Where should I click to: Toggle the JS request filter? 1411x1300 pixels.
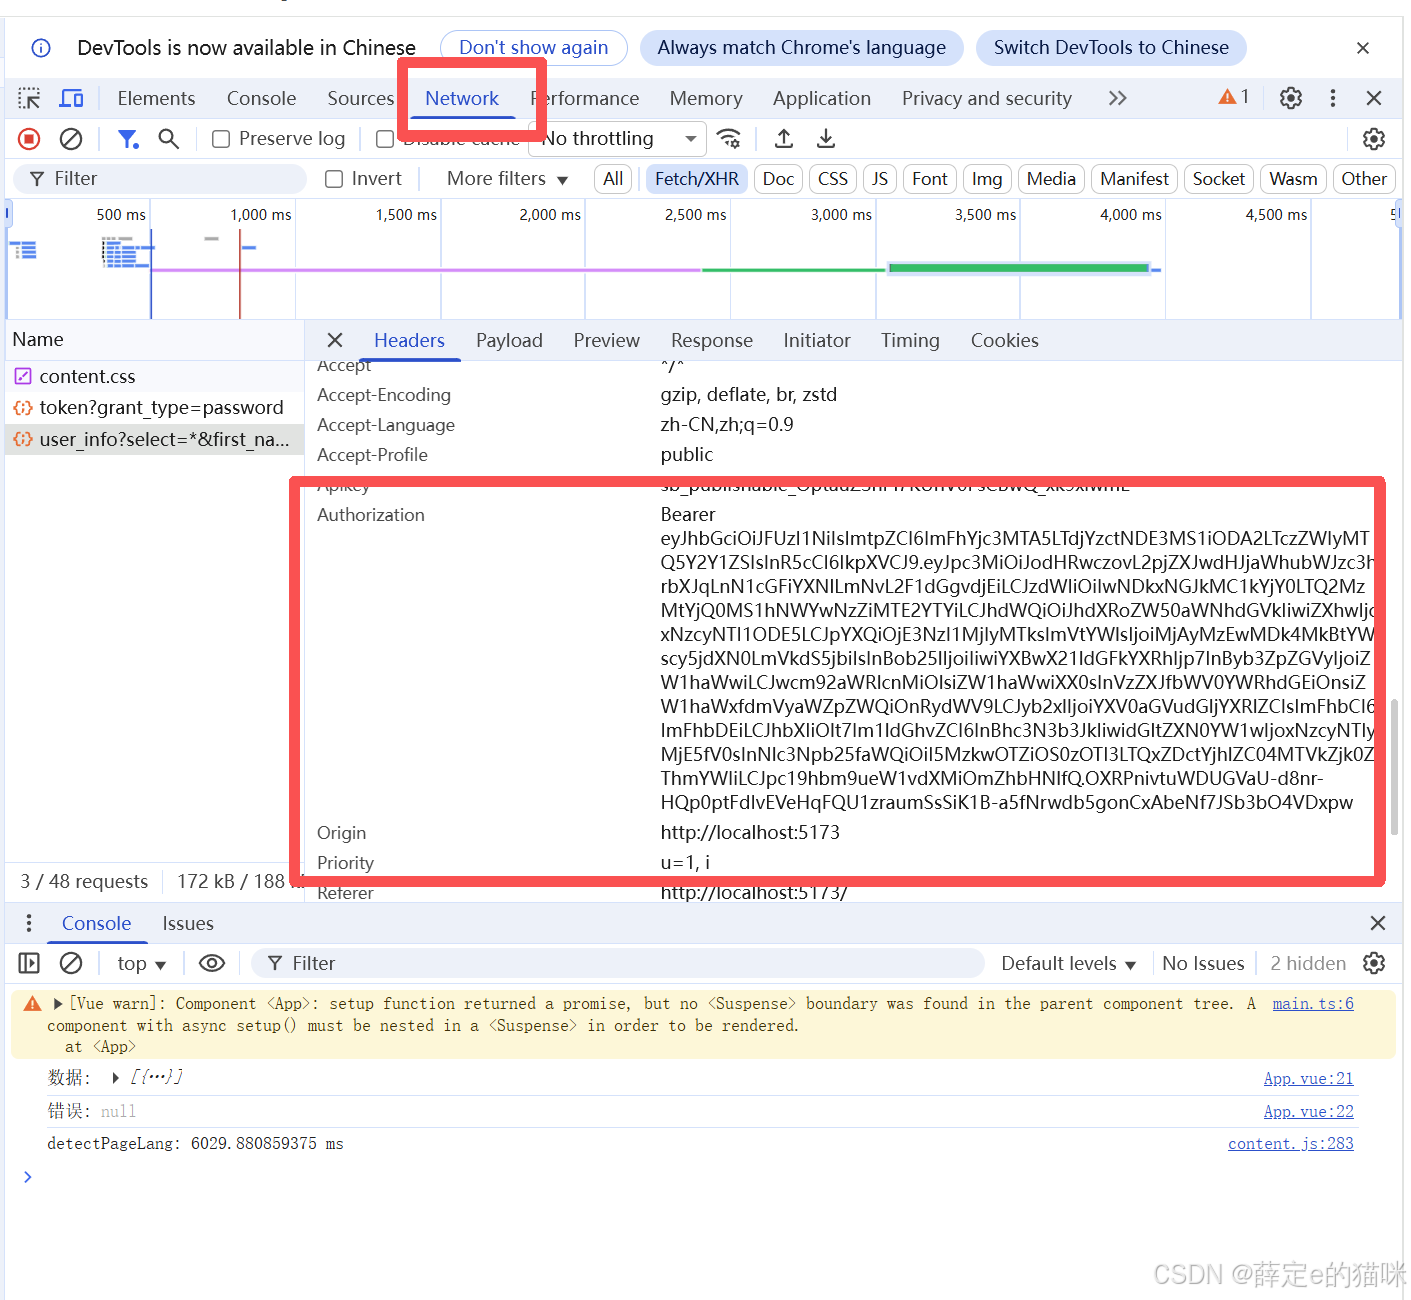coord(880,179)
